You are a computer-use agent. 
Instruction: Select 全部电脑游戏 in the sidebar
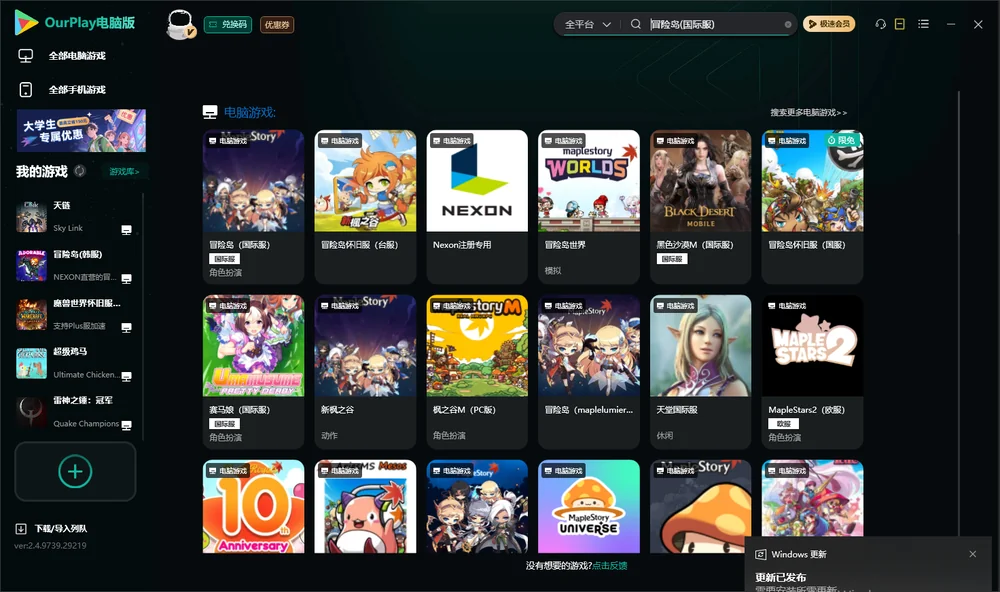tap(77, 56)
